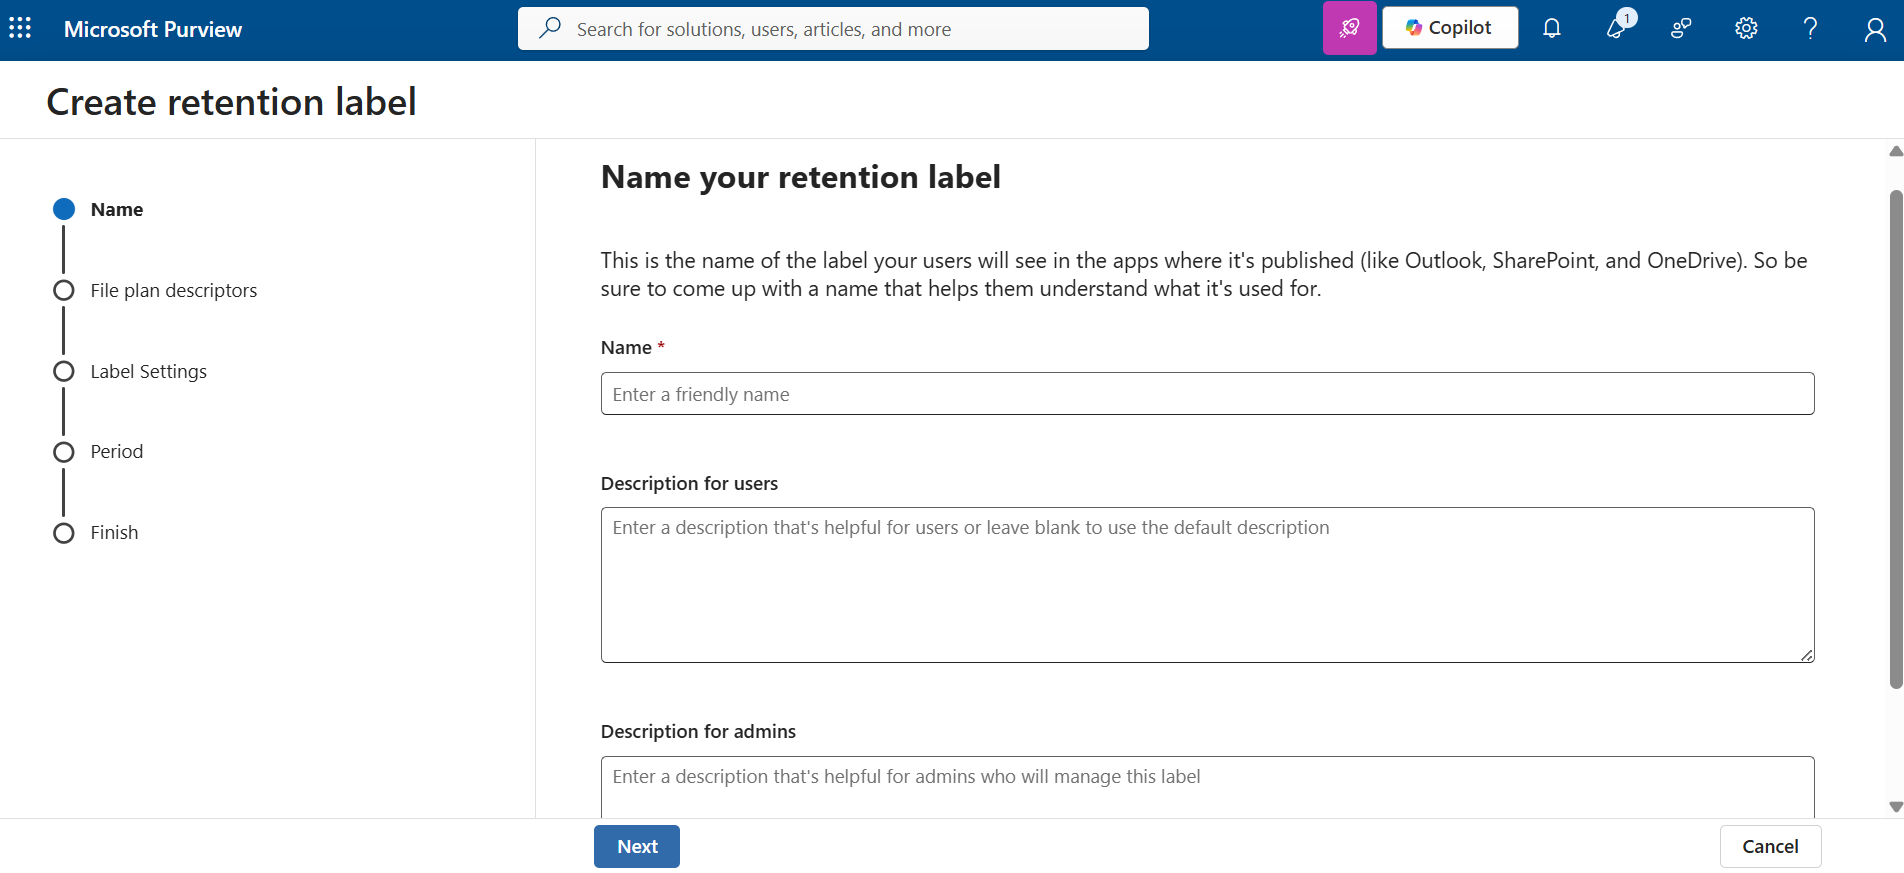This screenshot has height=873, width=1904.
Task: Click the 'Create retention label' page title
Action: click(231, 102)
